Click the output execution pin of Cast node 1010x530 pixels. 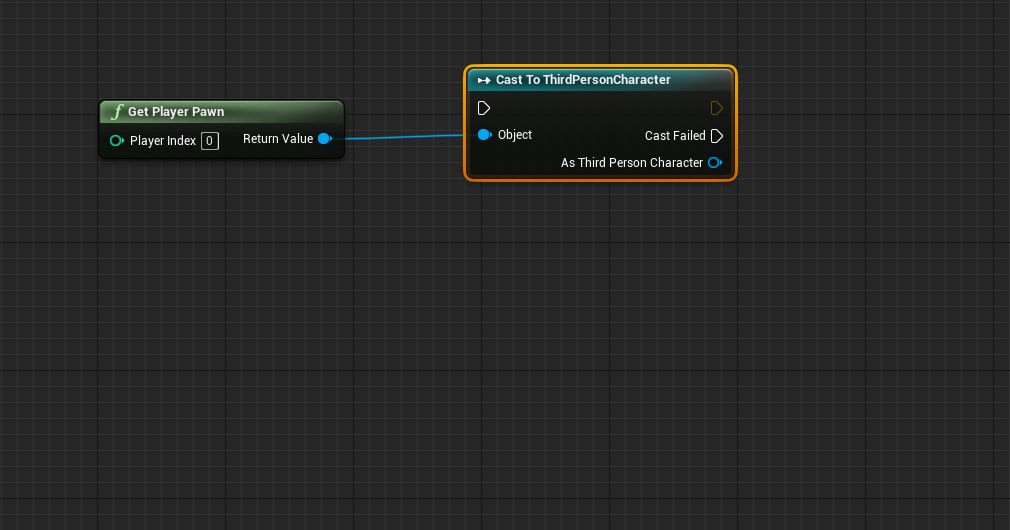pyautogui.click(x=716, y=108)
